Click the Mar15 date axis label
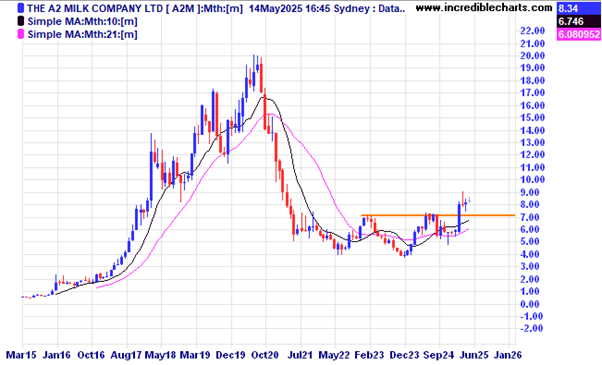Screen dimensions: 602x365 (22, 355)
